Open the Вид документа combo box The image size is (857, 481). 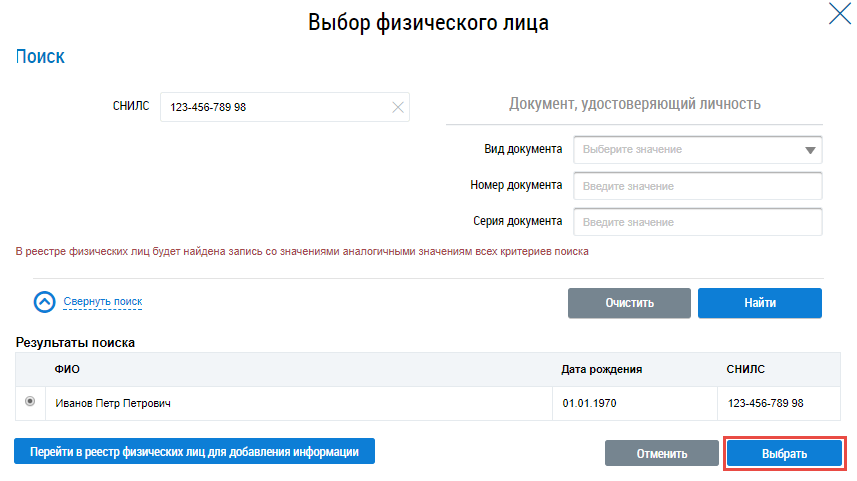(x=685, y=150)
